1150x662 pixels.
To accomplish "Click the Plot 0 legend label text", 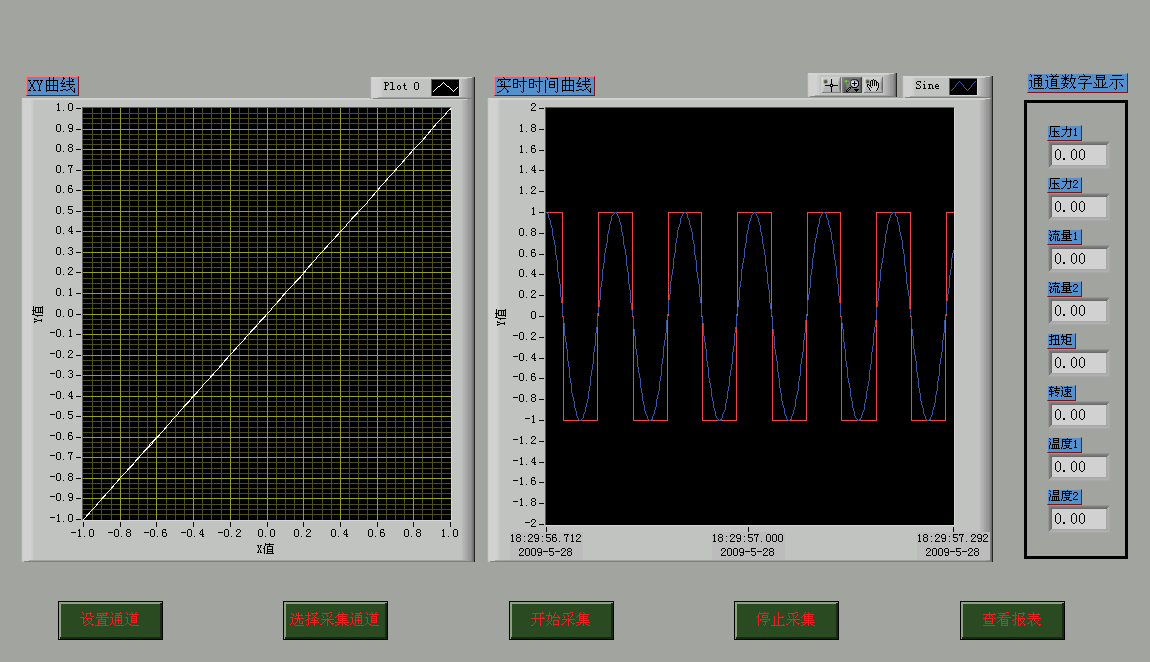I will point(401,87).
